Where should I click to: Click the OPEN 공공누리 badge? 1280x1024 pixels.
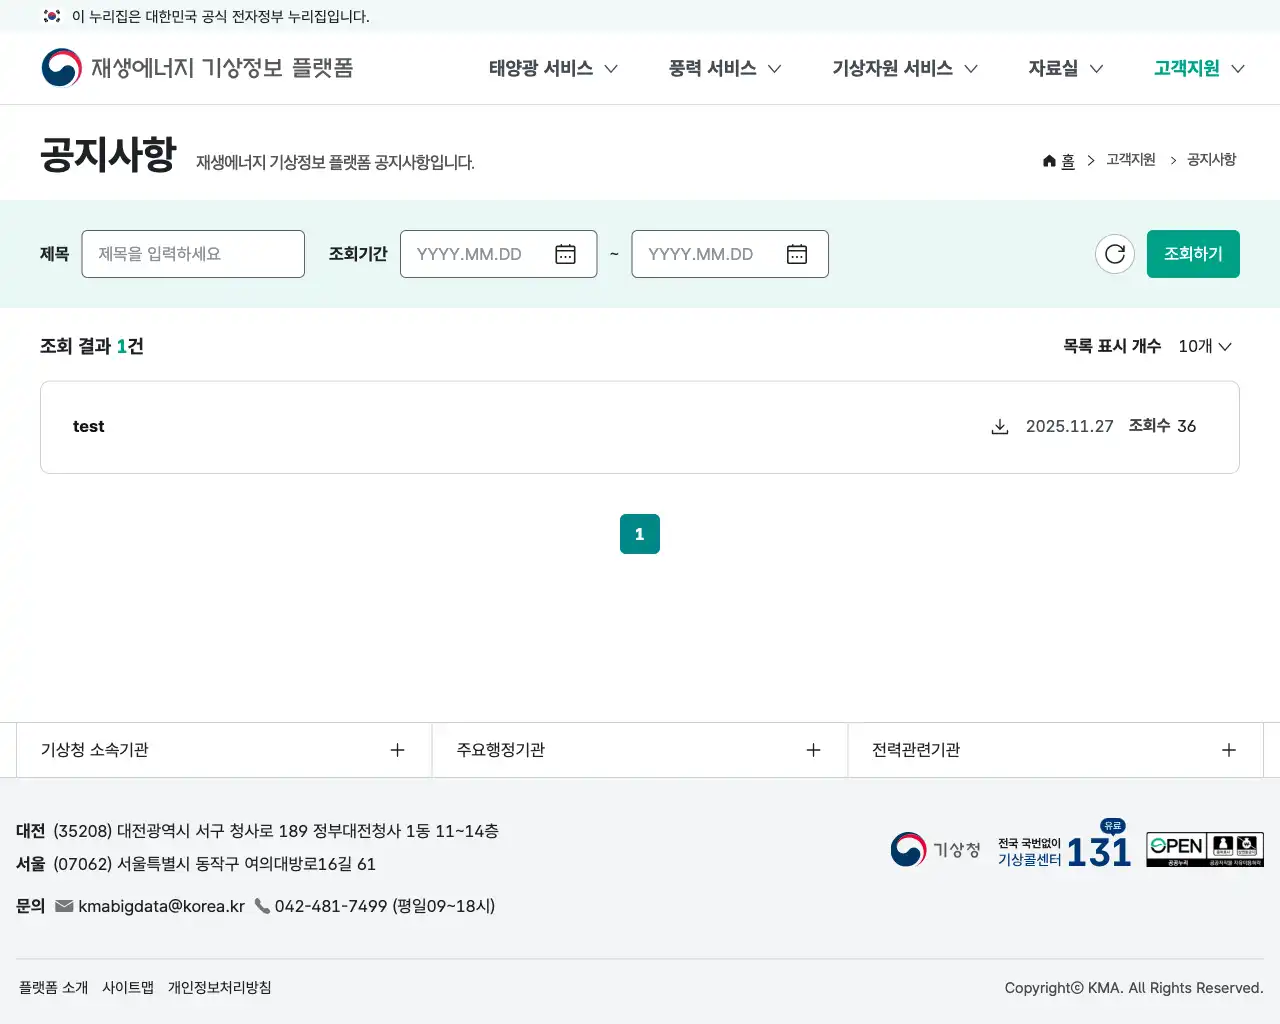[1204, 849]
